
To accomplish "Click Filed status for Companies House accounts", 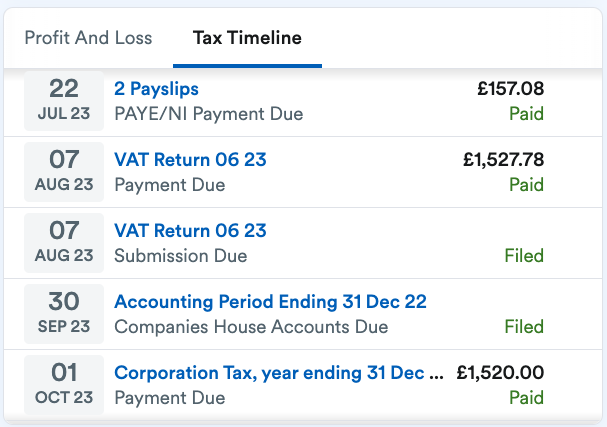I will coord(524,327).
